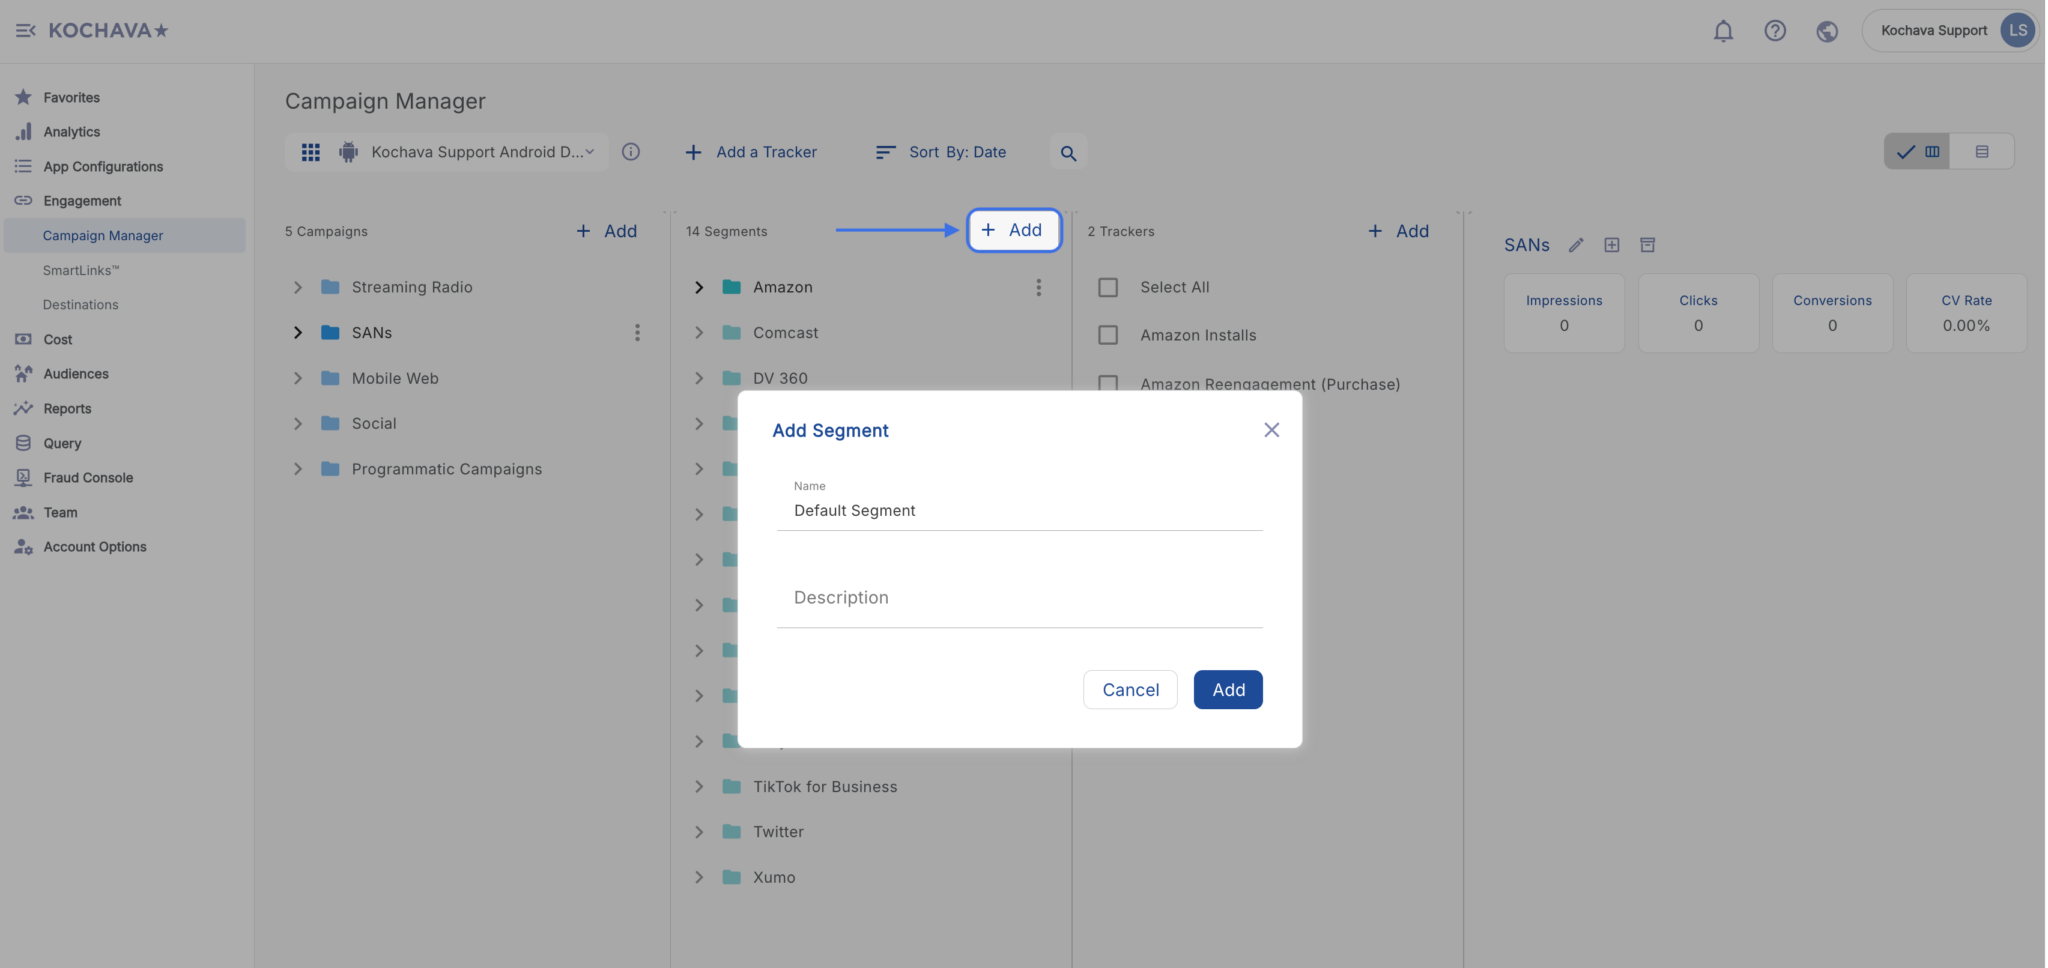Expand the Twitter segment
This screenshot has height=968, width=2048.
coord(699,832)
